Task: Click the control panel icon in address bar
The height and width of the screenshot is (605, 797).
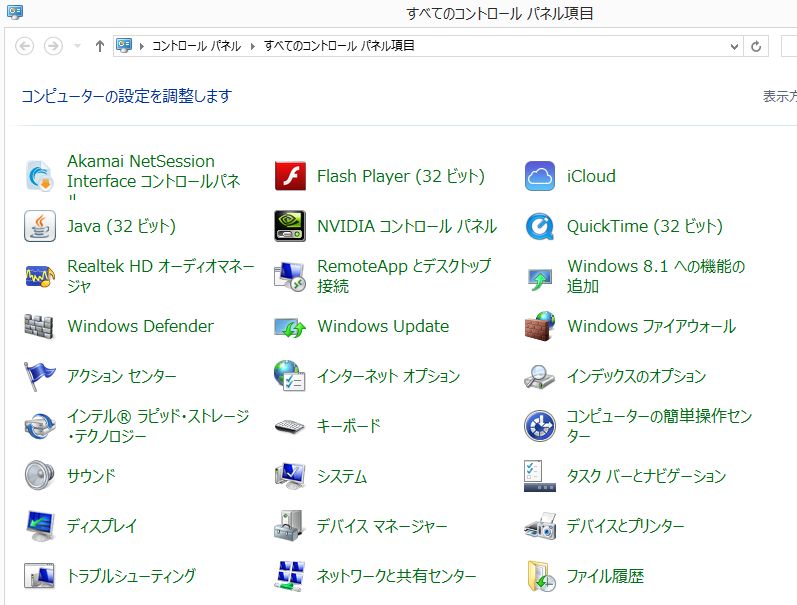Action: pos(124,46)
